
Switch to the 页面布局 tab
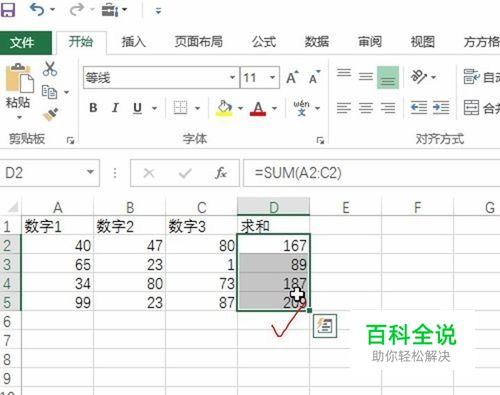[199, 42]
